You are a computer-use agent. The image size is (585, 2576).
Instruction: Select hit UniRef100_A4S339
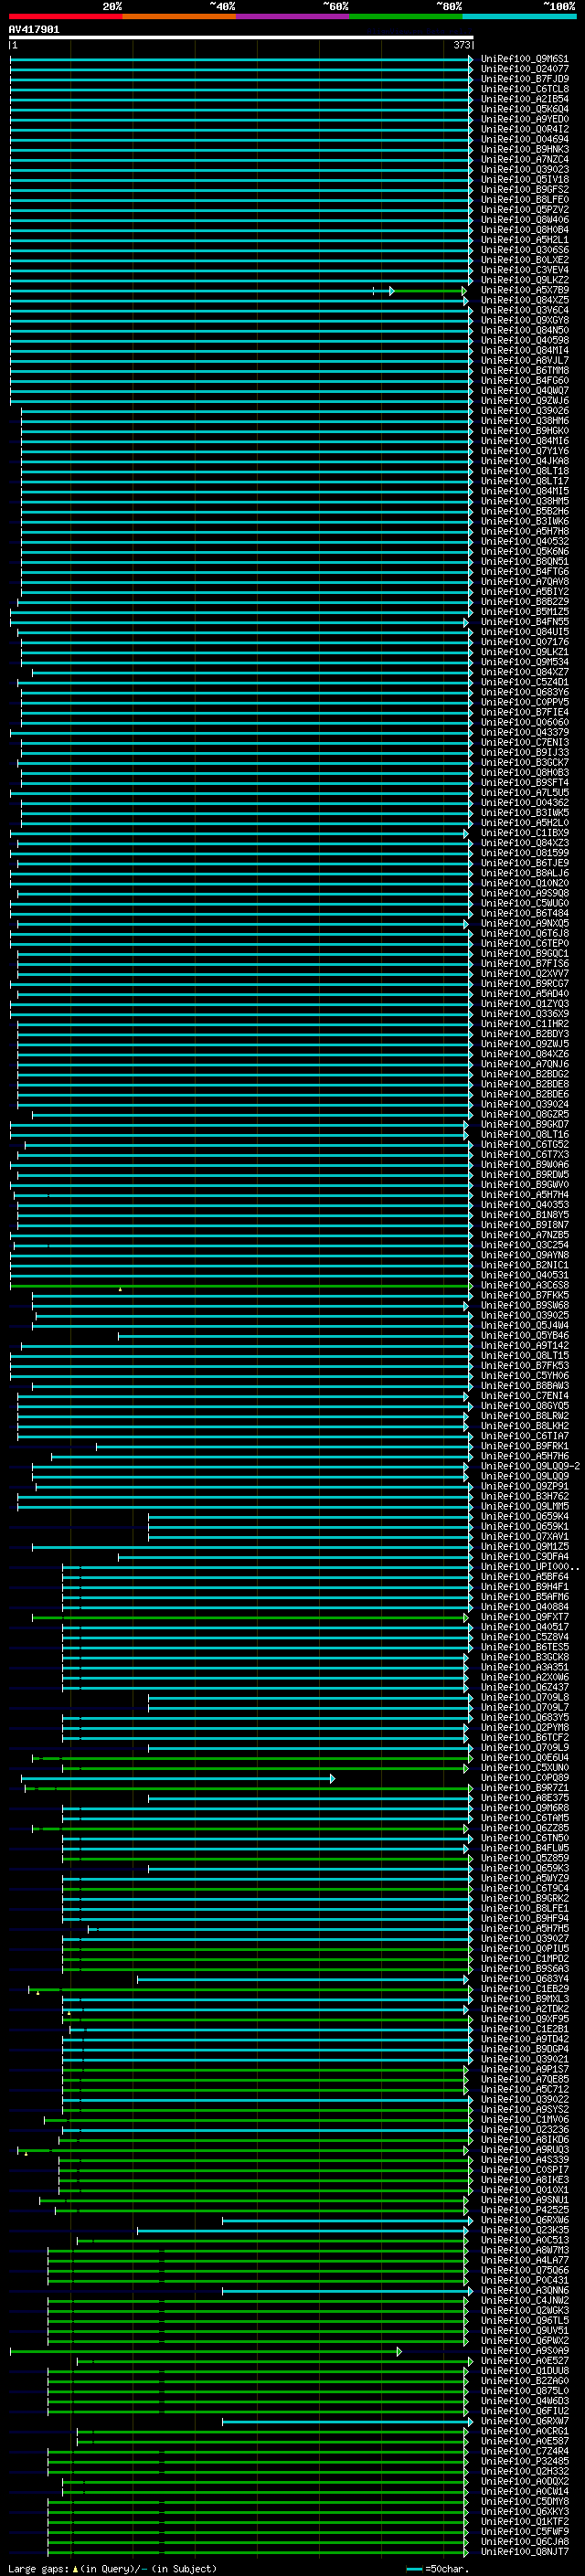(524, 2159)
